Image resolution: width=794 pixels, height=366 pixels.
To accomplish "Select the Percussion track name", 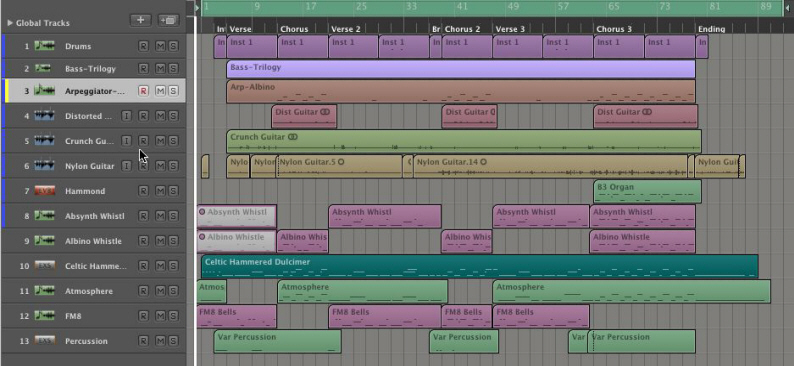I will pos(86,341).
